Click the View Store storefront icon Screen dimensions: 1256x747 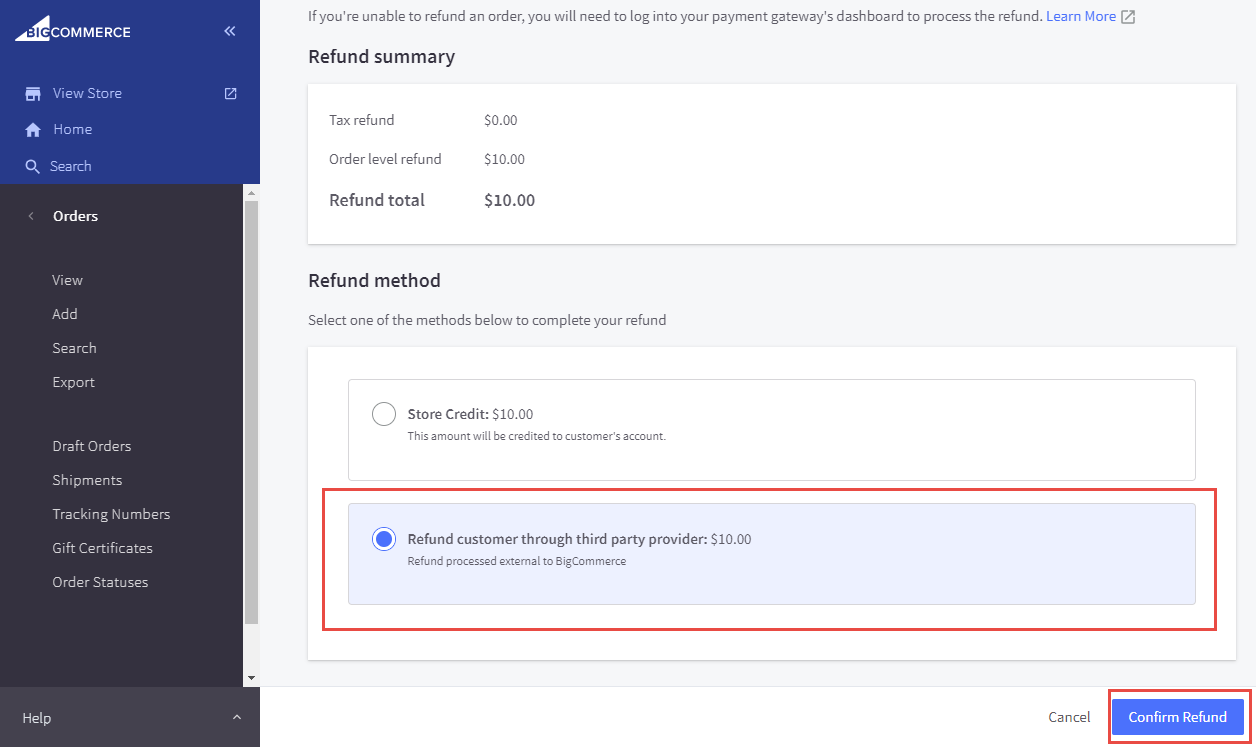33,94
